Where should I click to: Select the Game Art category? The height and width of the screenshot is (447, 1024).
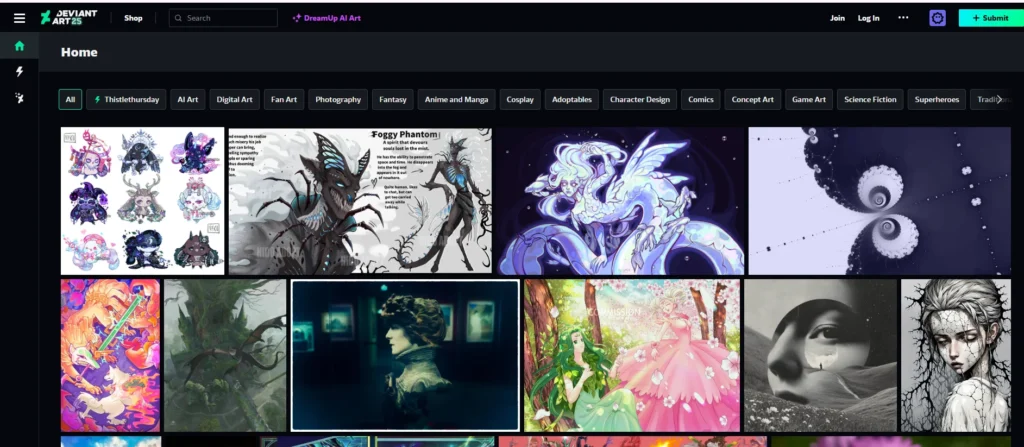[x=808, y=99]
